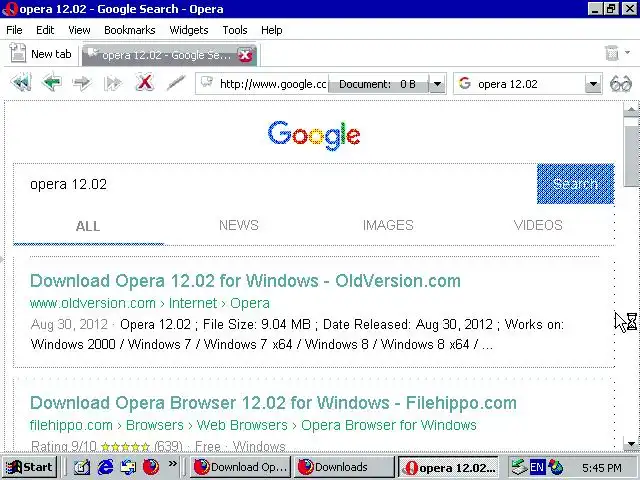640x480 pixels.
Task: Click the URL address field
Action: (x=273, y=84)
